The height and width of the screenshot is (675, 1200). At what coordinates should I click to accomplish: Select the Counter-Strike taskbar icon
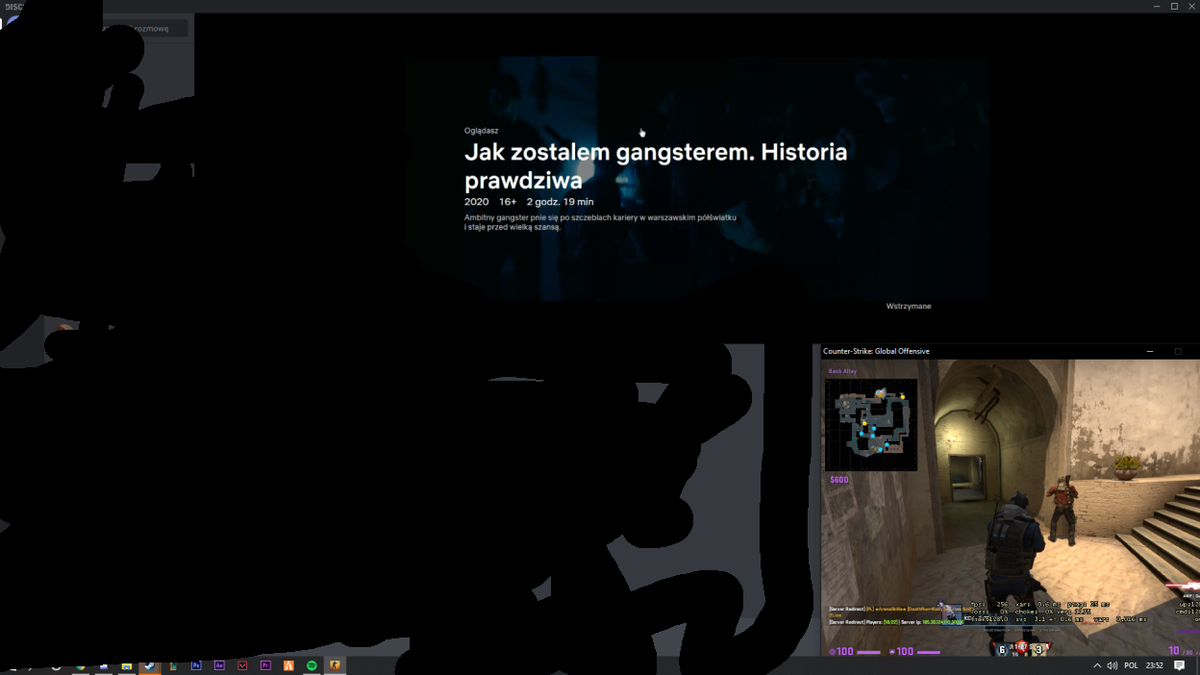tap(334, 665)
